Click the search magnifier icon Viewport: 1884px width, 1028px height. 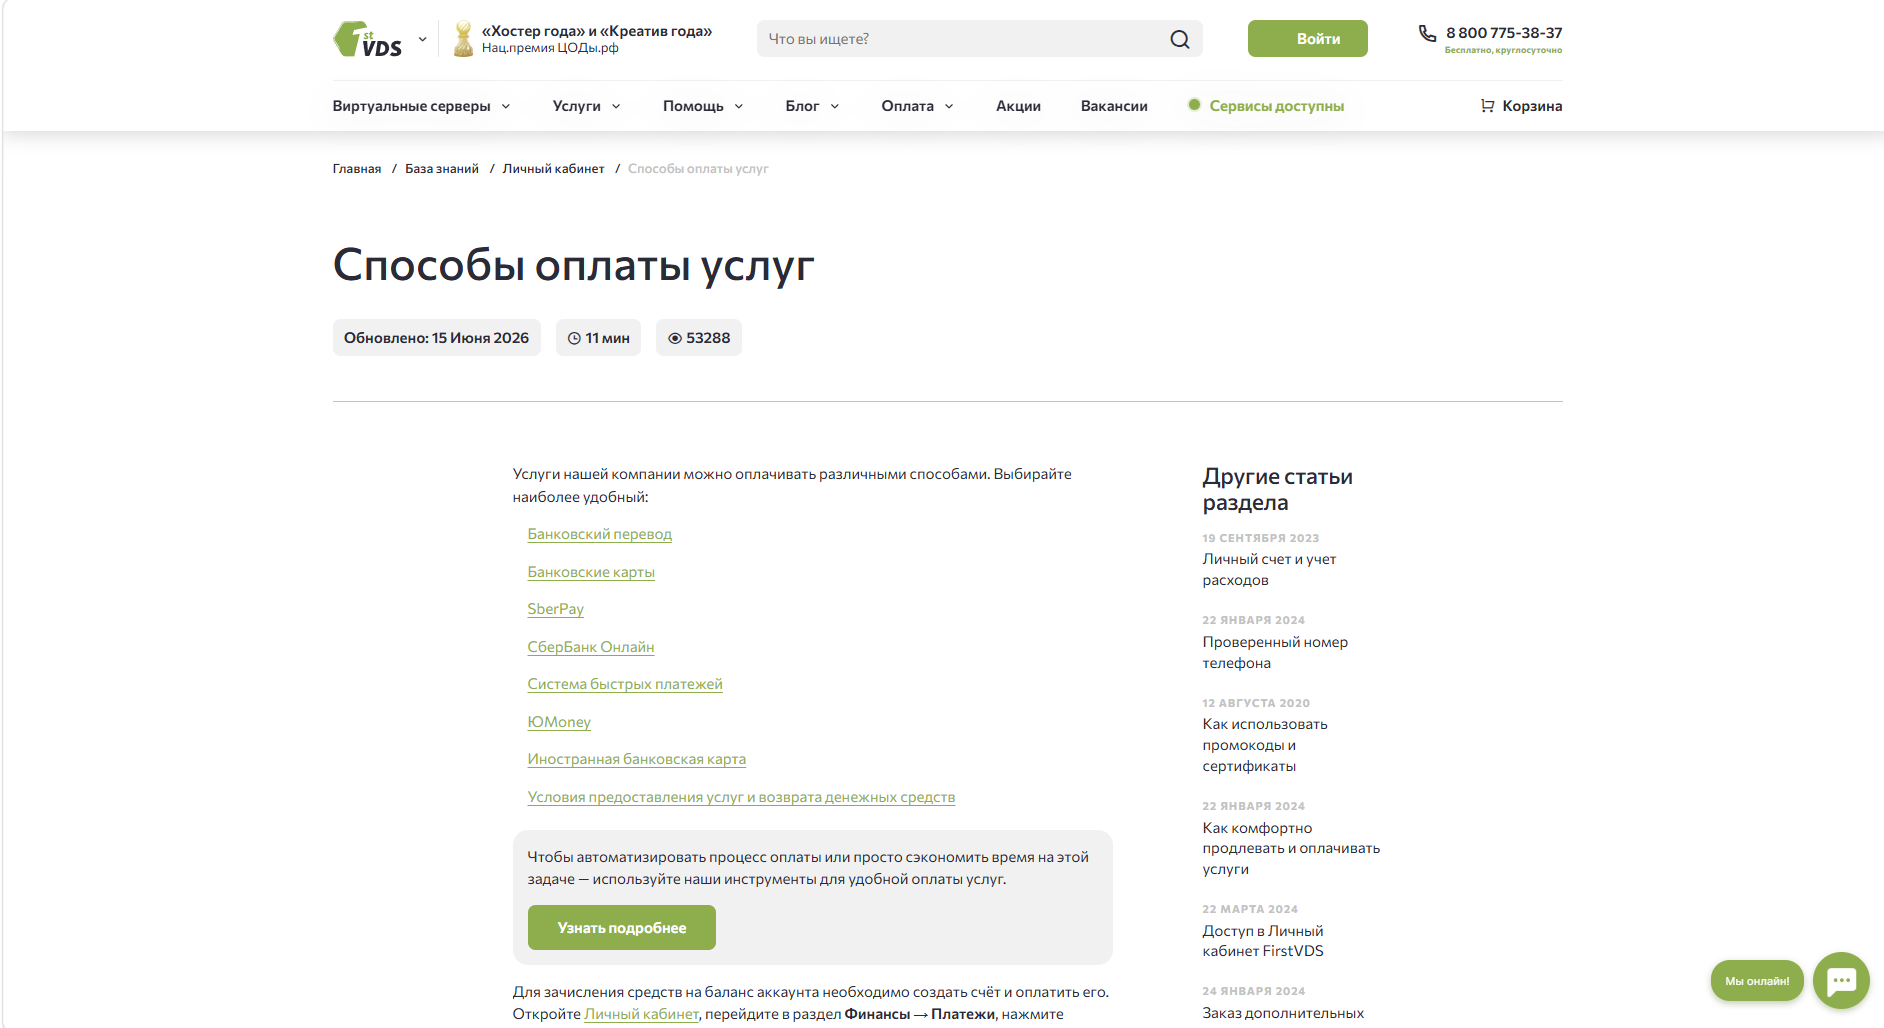tap(1180, 39)
